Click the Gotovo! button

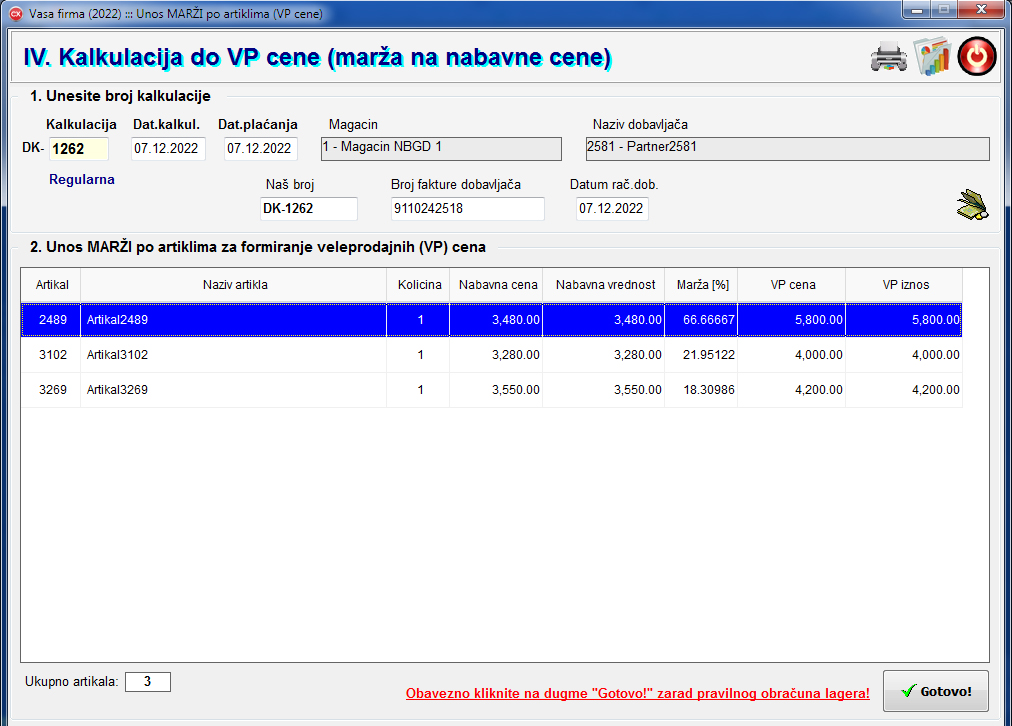936,691
